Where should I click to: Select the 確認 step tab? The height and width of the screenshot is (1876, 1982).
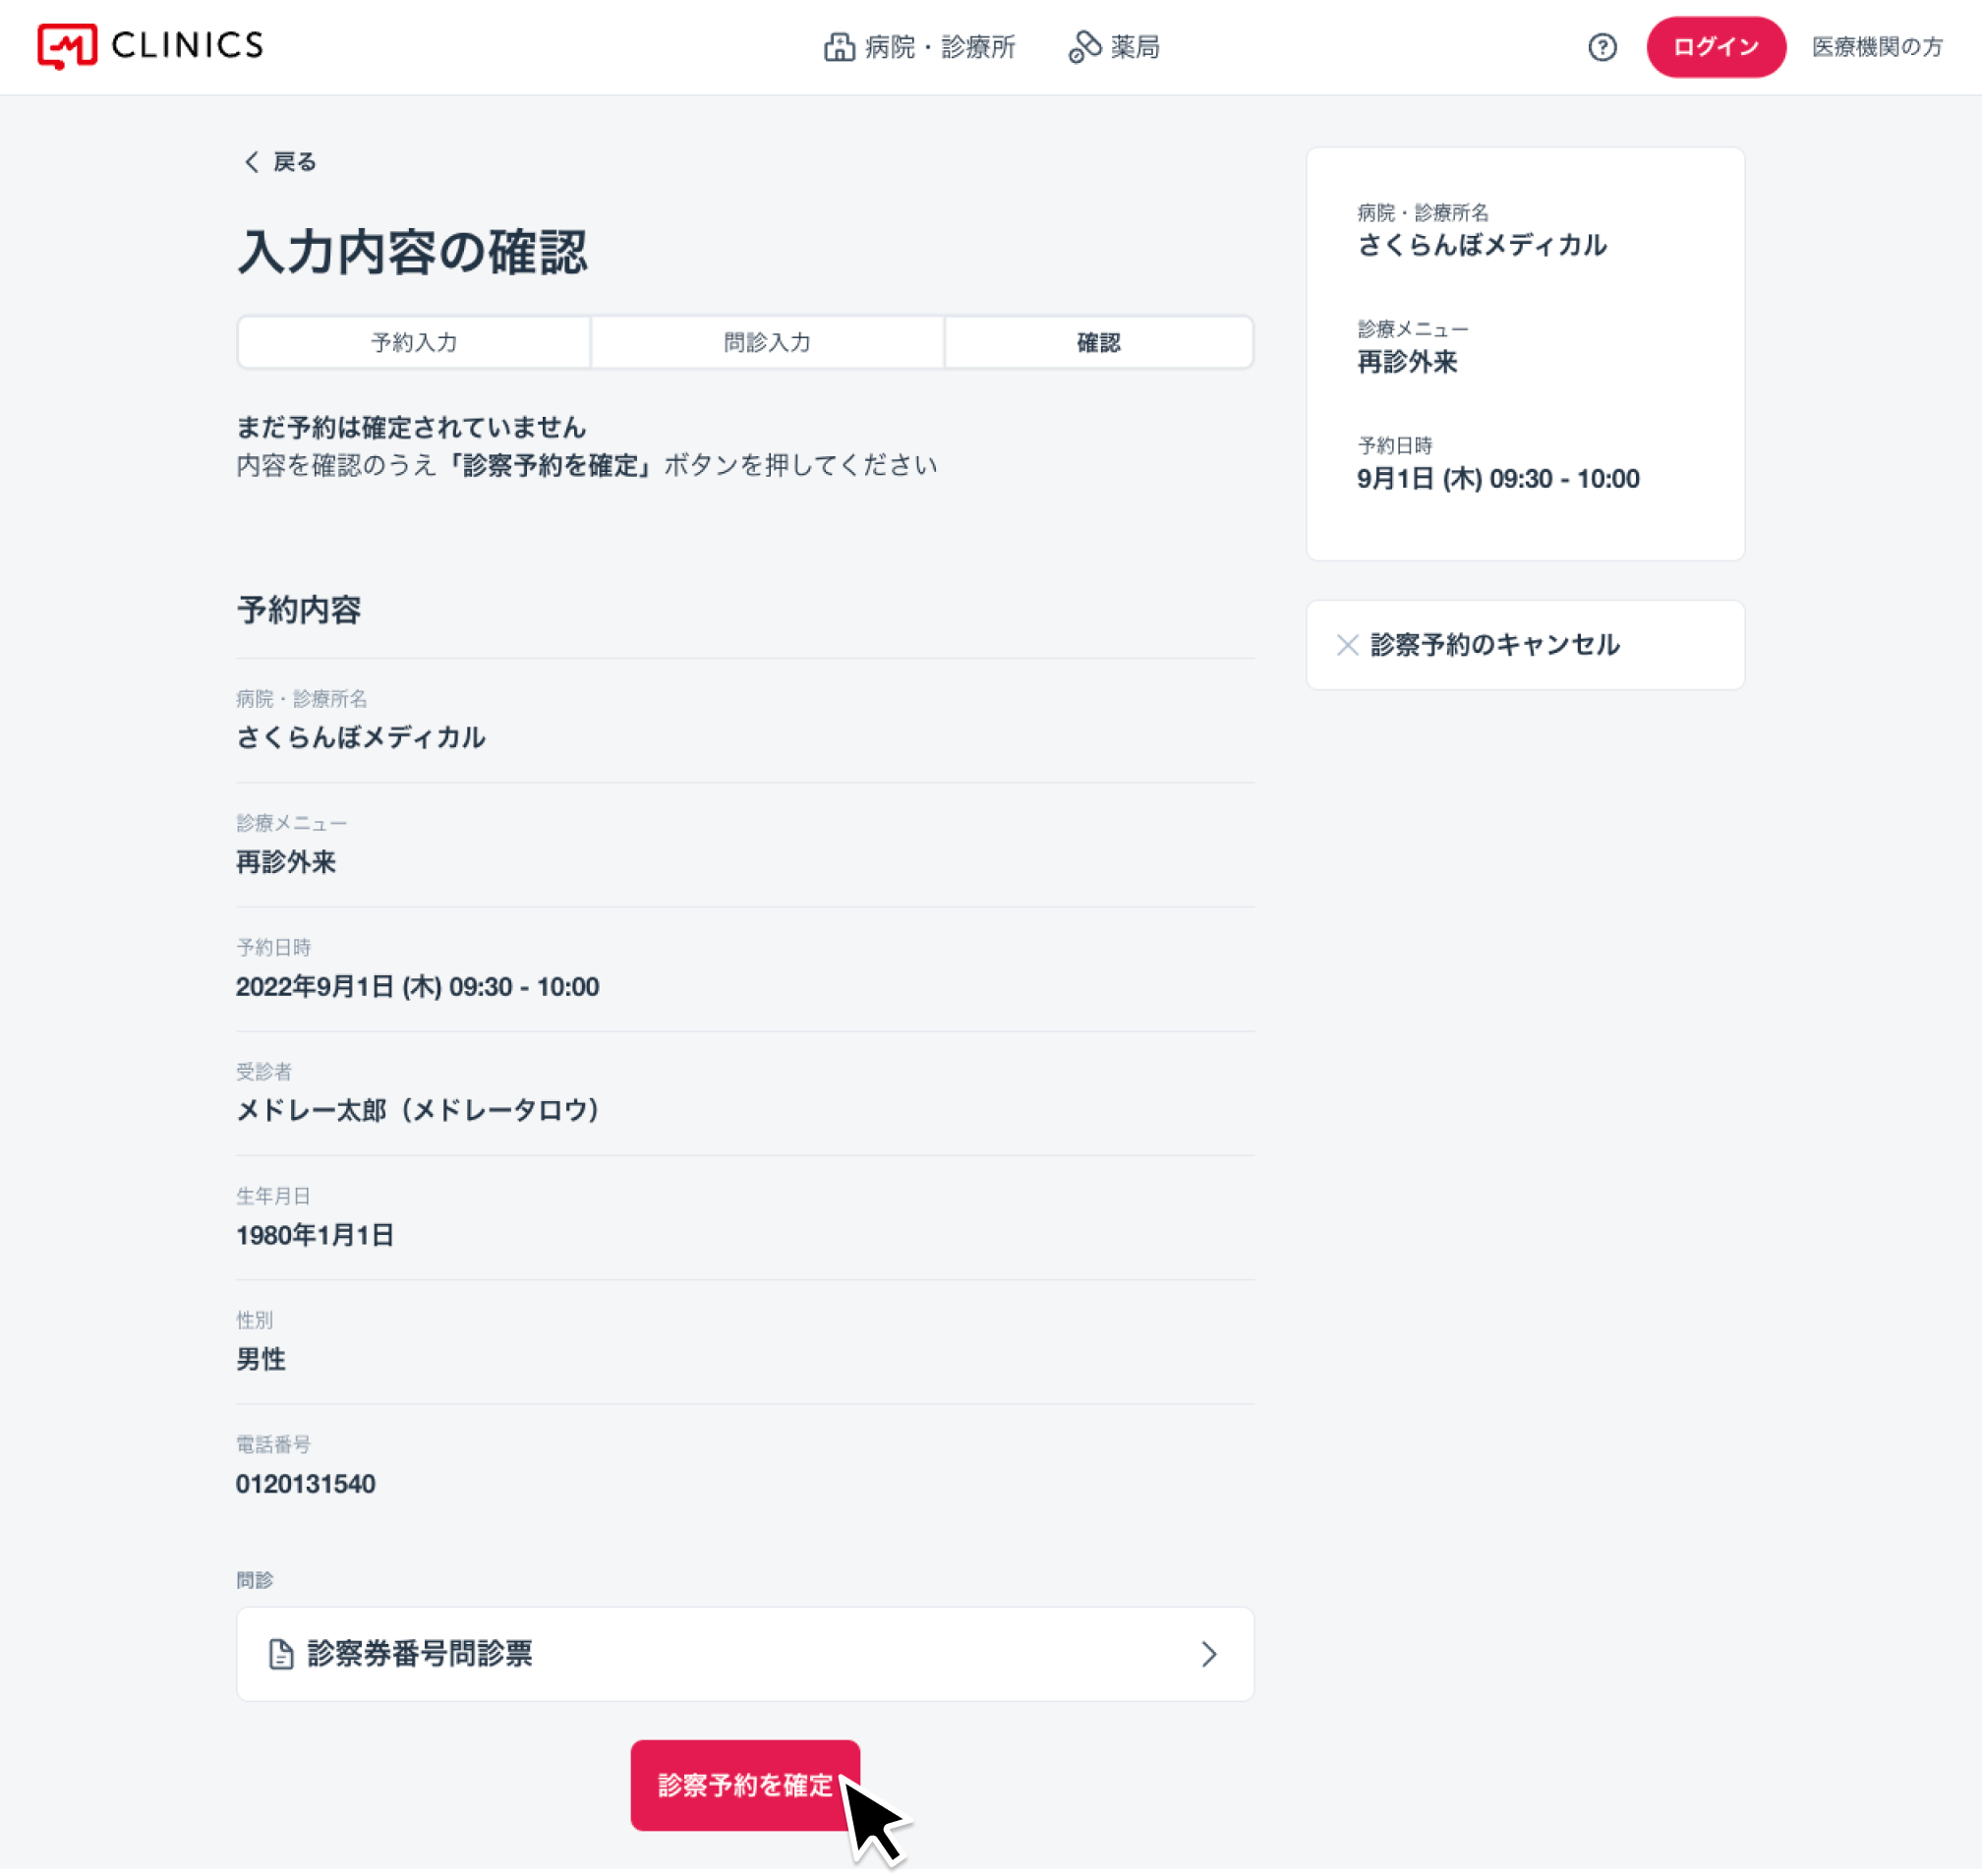coord(1098,342)
